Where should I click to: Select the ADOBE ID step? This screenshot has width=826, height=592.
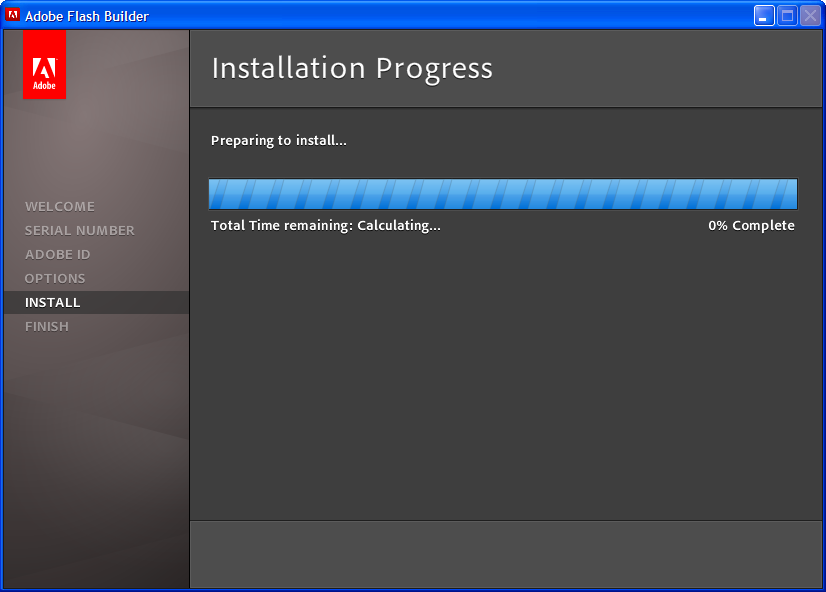point(57,254)
